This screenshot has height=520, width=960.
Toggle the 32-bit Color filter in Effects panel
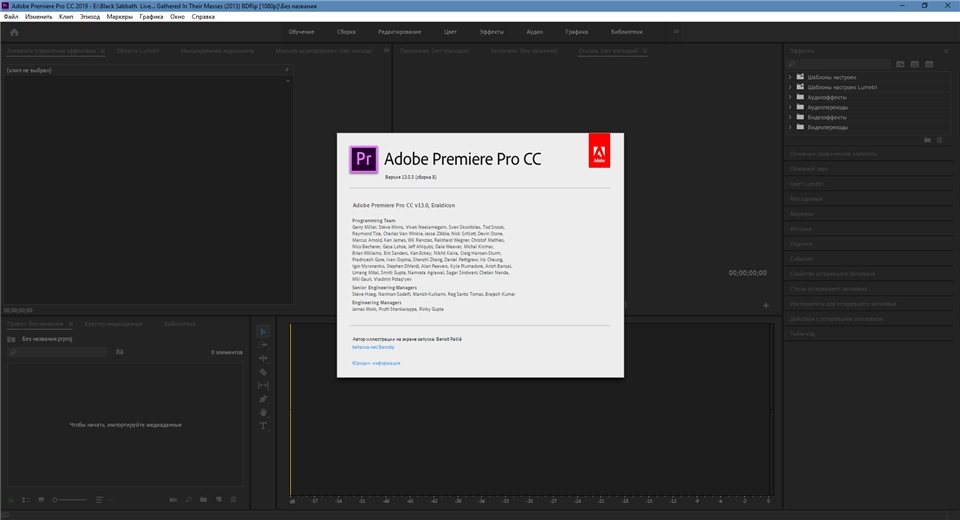[915, 64]
